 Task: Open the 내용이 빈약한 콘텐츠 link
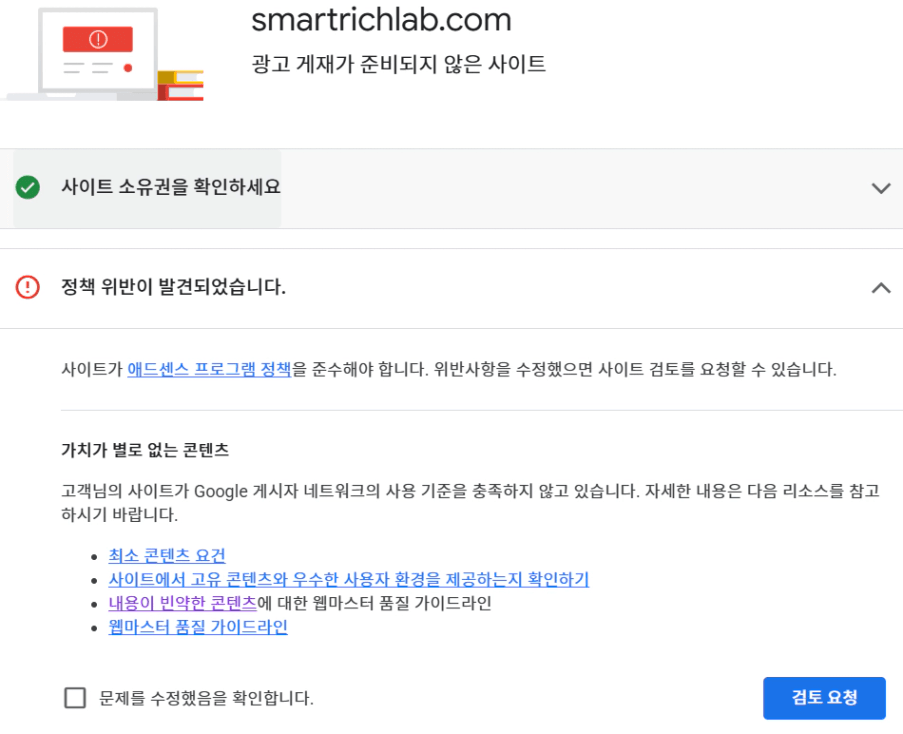click(182, 603)
